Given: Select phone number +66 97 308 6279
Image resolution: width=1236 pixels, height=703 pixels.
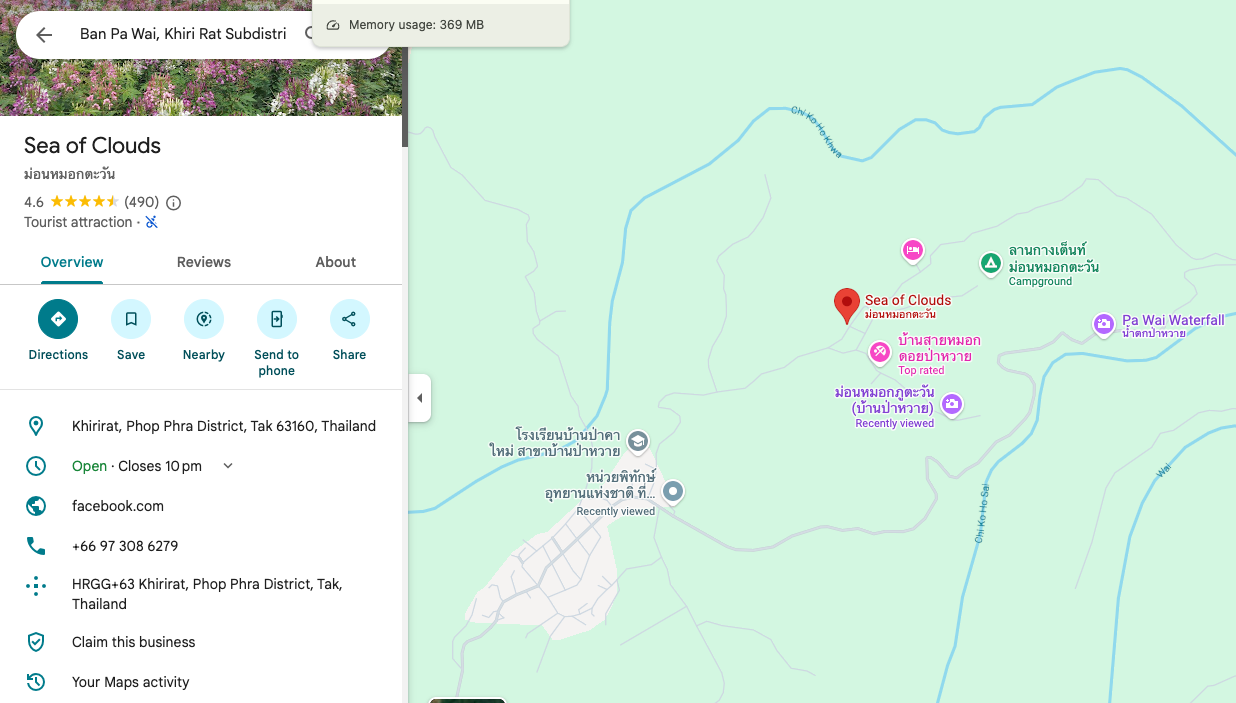Looking at the screenshot, I should (x=125, y=546).
